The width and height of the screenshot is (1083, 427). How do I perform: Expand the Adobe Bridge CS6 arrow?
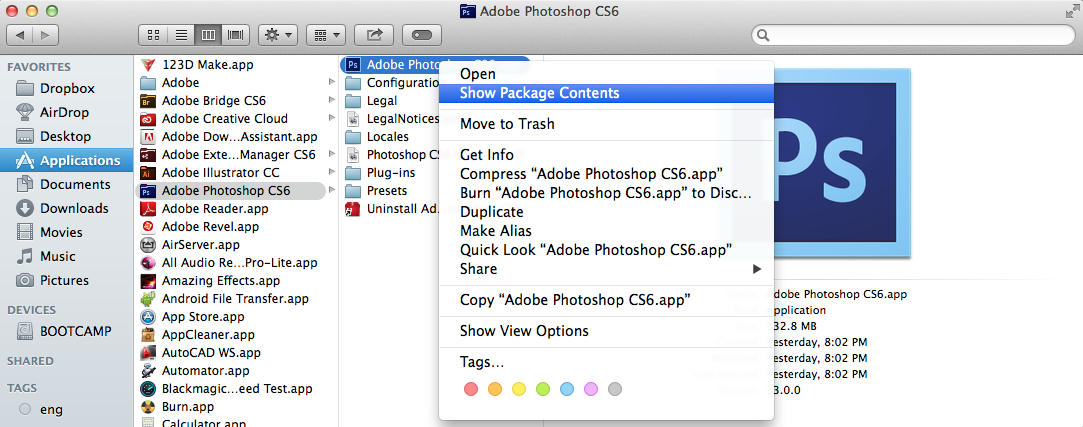coord(333,100)
